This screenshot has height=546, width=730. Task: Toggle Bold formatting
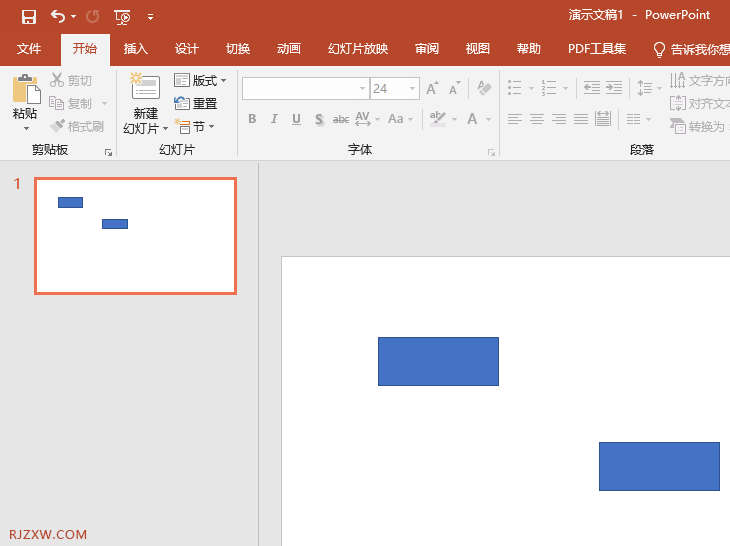point(252,119)
